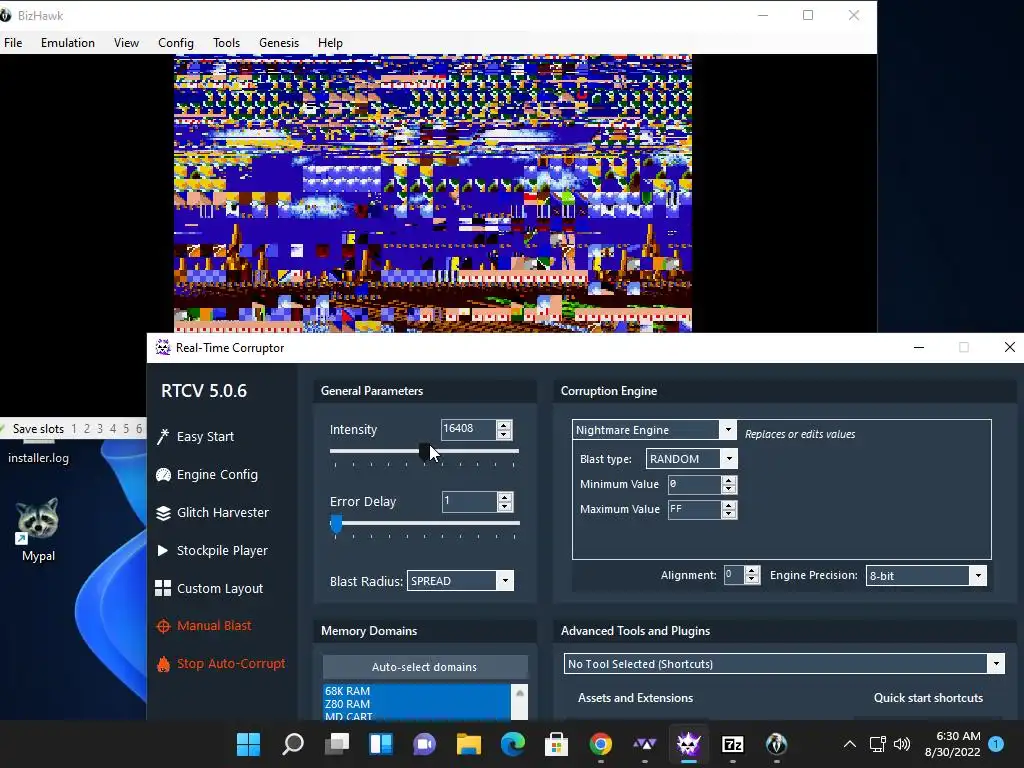This screenshot has height=768, width=1024.
Task: Open File Explorer from taskbar
Action: [469, 744]
